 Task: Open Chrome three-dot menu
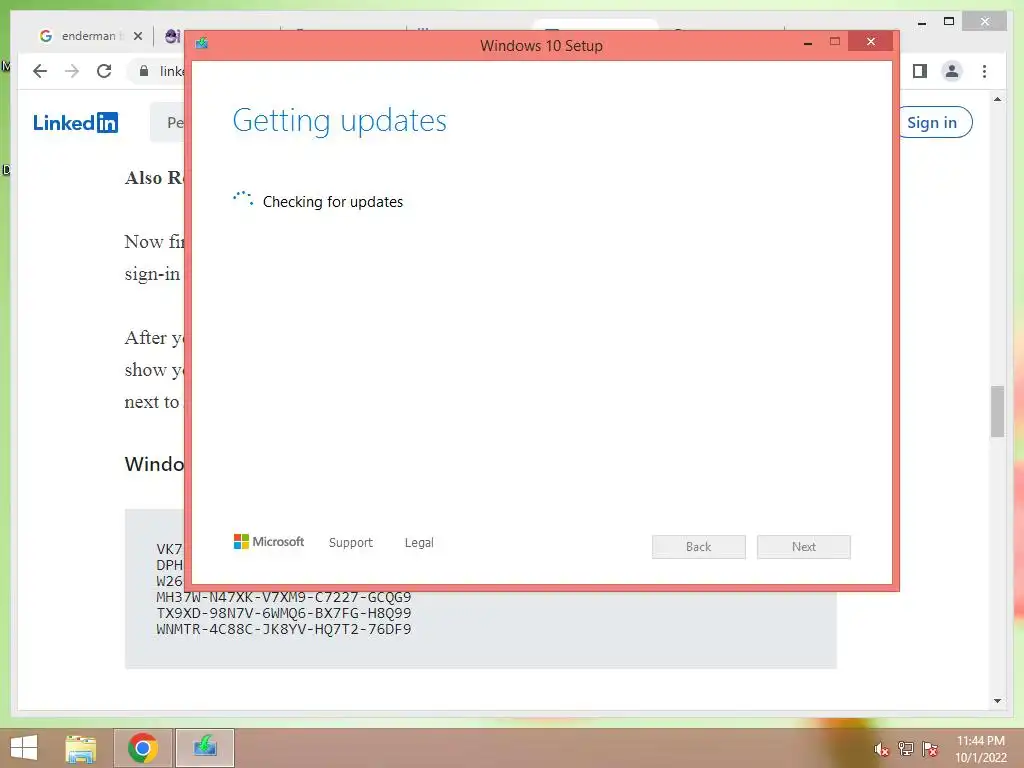(984, 71)
